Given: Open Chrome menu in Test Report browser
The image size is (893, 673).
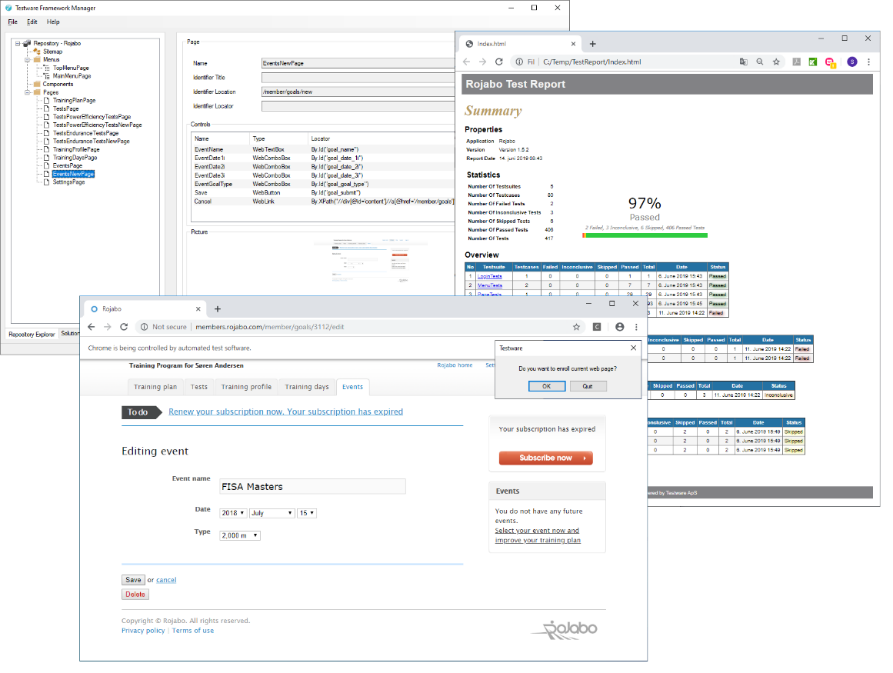Looking at the screenshot, I should click(869, 61).
